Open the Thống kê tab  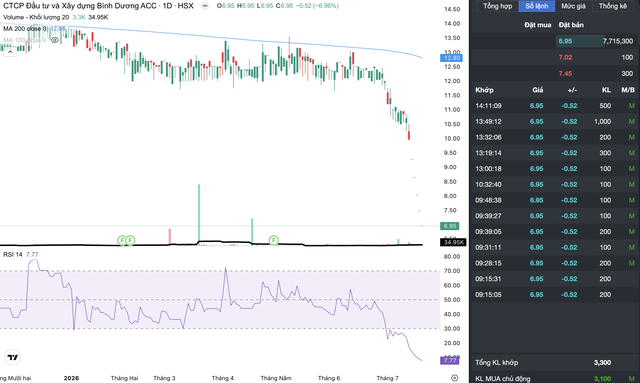tap(613, 6)
